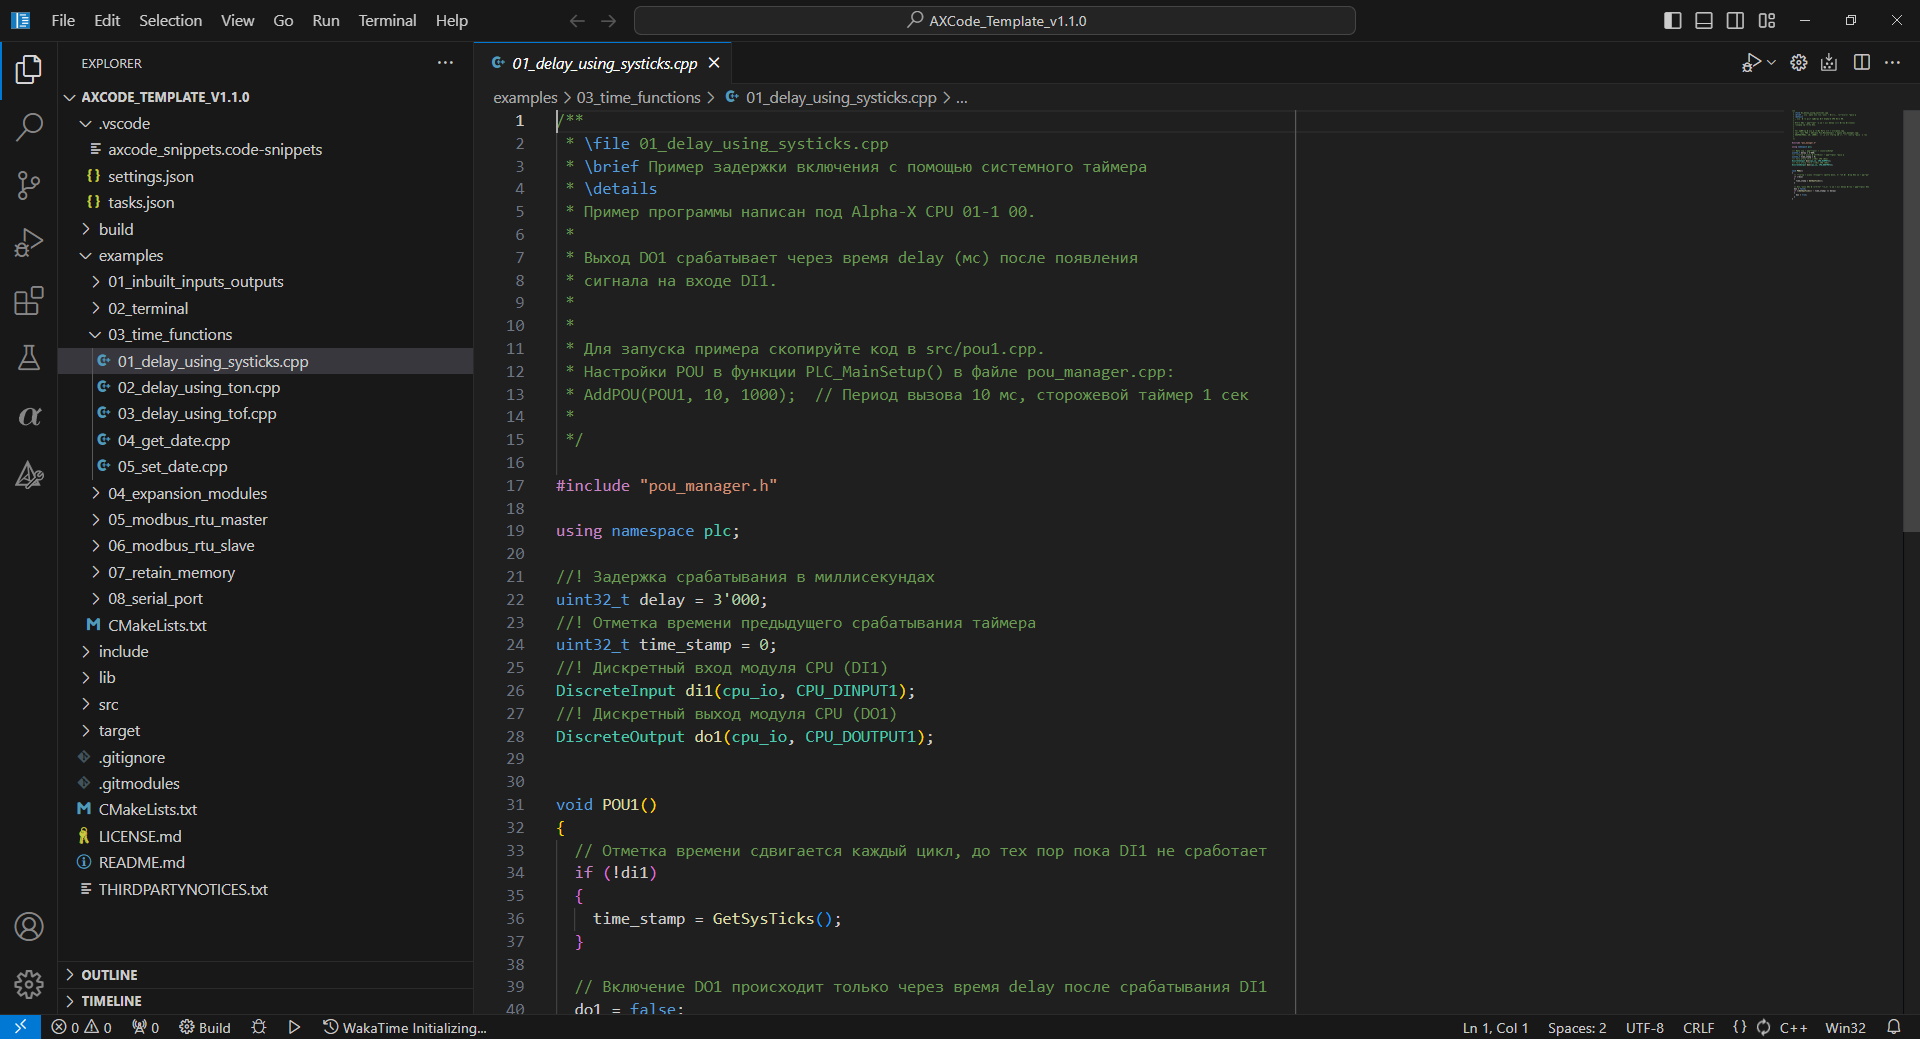Click the command center search box
Viewport: 1920px width, 1039px height.
click(995, 20)
